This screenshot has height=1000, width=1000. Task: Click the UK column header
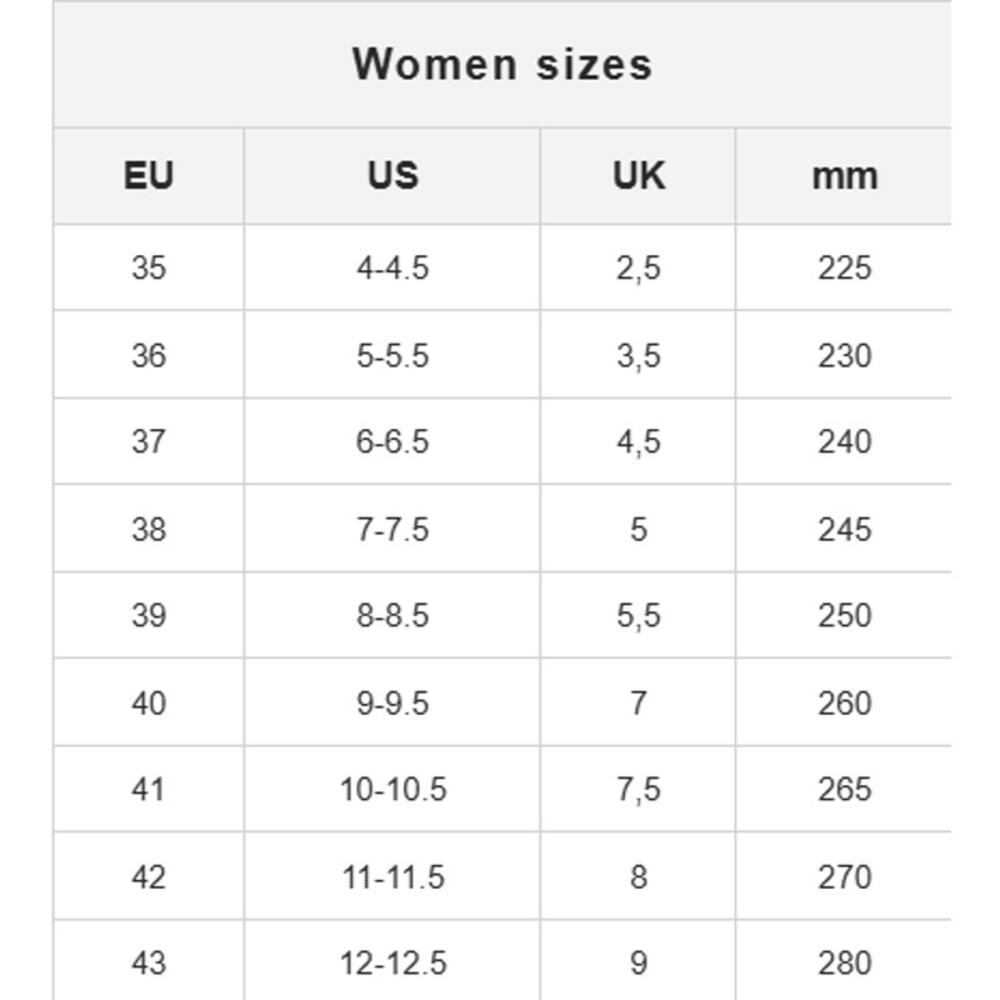tap(638, 176)
